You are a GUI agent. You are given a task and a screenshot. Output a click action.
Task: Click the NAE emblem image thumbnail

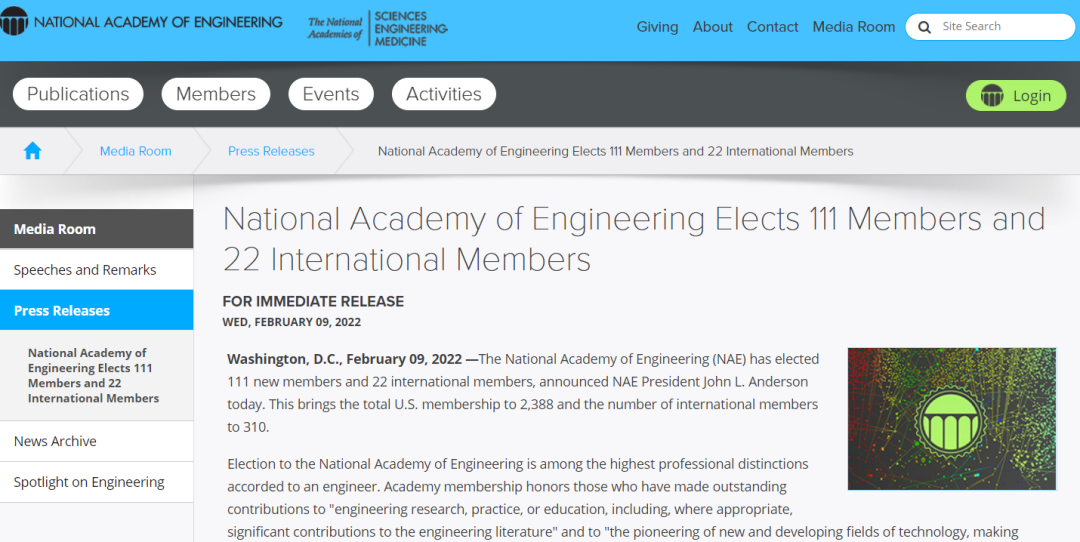tap(951, 419)
